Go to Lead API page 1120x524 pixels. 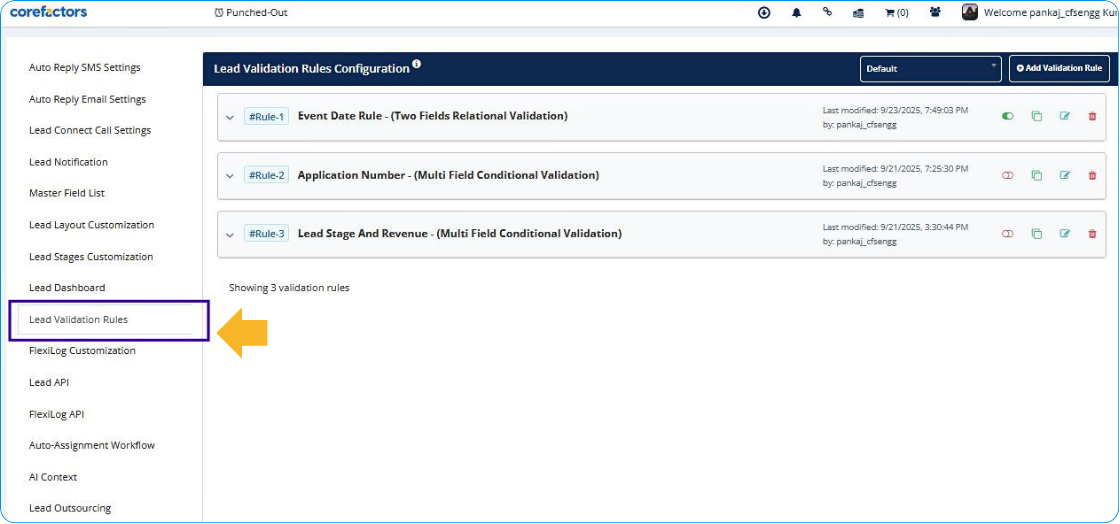pyautogui.click(x=49, y=383)
